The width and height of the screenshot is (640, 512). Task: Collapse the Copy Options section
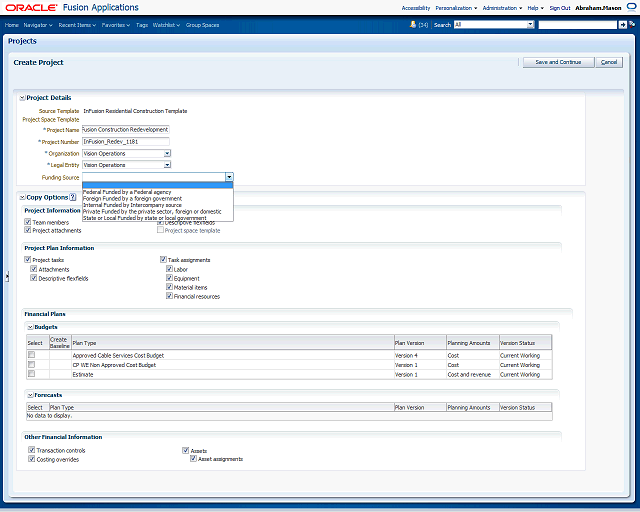21,198
